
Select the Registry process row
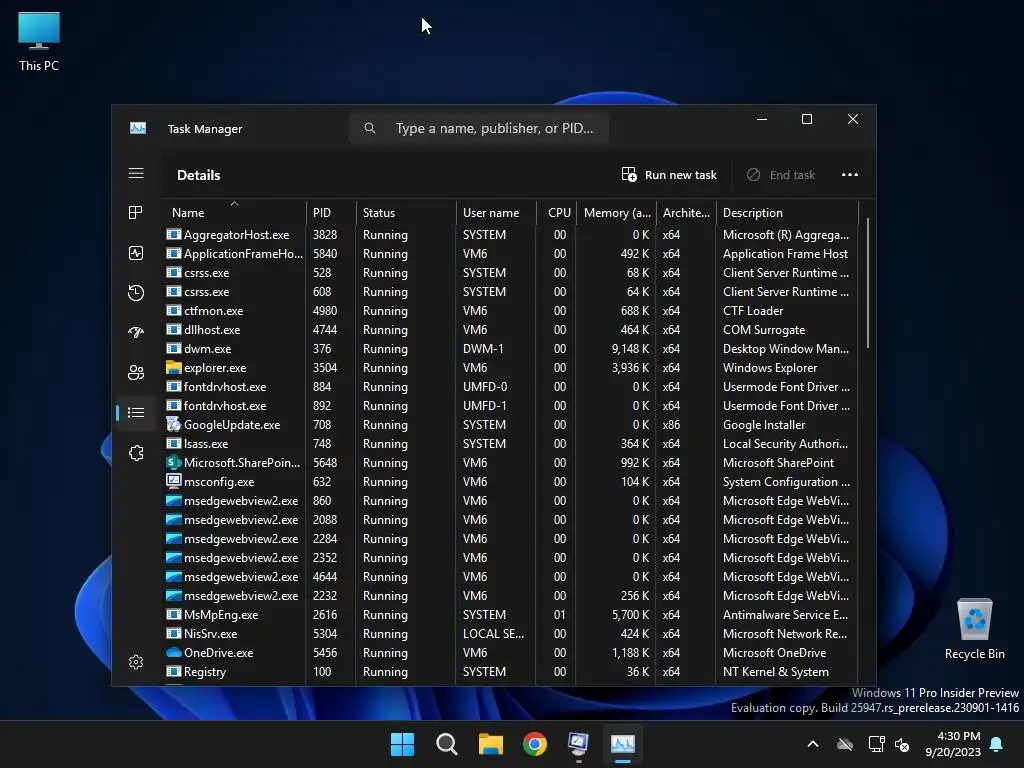point(510,671)
